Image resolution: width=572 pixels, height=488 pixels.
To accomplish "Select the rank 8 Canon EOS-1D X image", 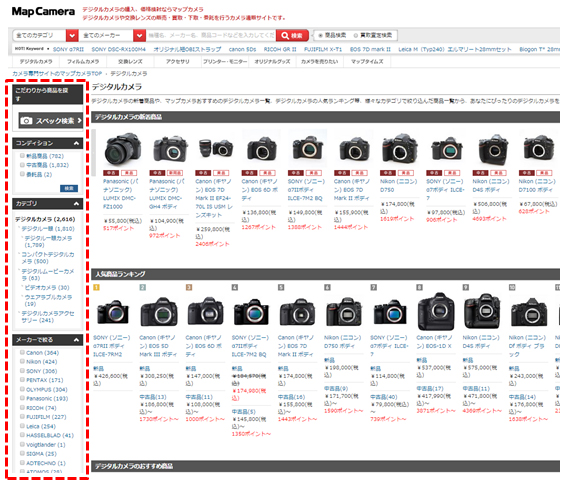I will 436,312.
